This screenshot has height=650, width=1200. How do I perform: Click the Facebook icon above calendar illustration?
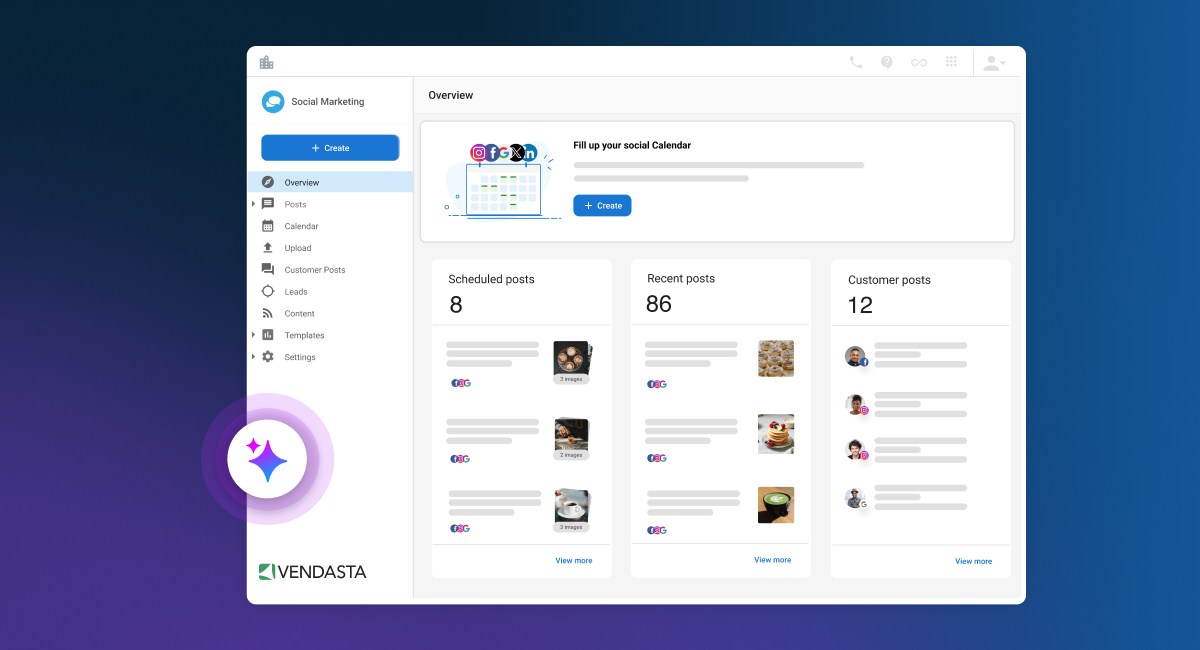tap(492, 153)
